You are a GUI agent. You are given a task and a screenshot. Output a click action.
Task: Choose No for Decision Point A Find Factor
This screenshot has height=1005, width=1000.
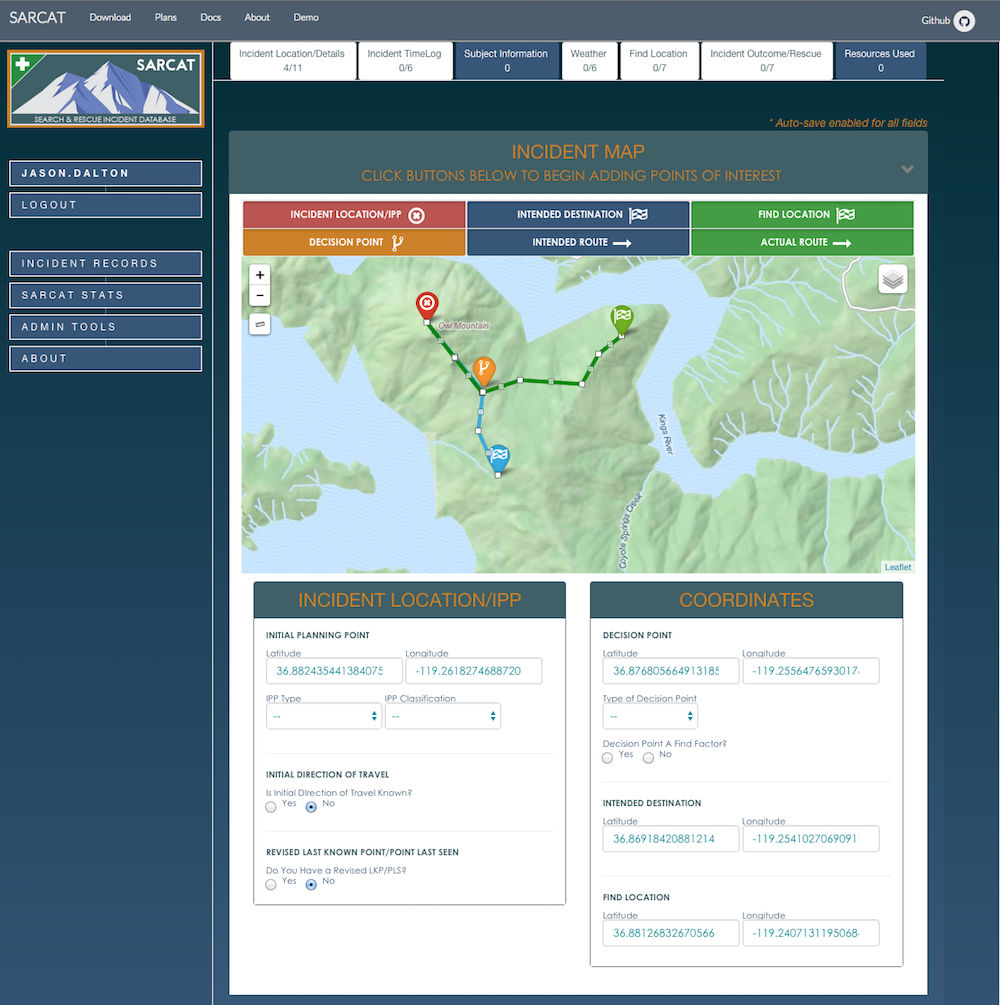649,758
